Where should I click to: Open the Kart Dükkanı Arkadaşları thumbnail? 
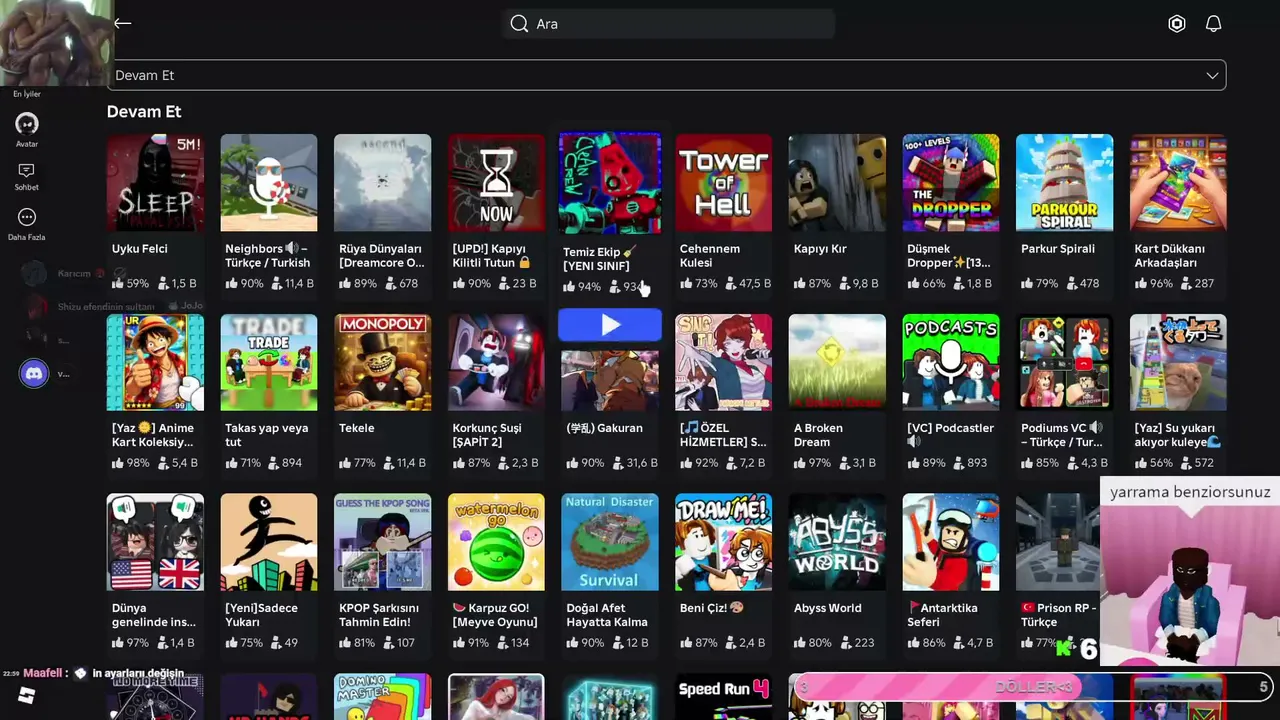pos(1178,183)
